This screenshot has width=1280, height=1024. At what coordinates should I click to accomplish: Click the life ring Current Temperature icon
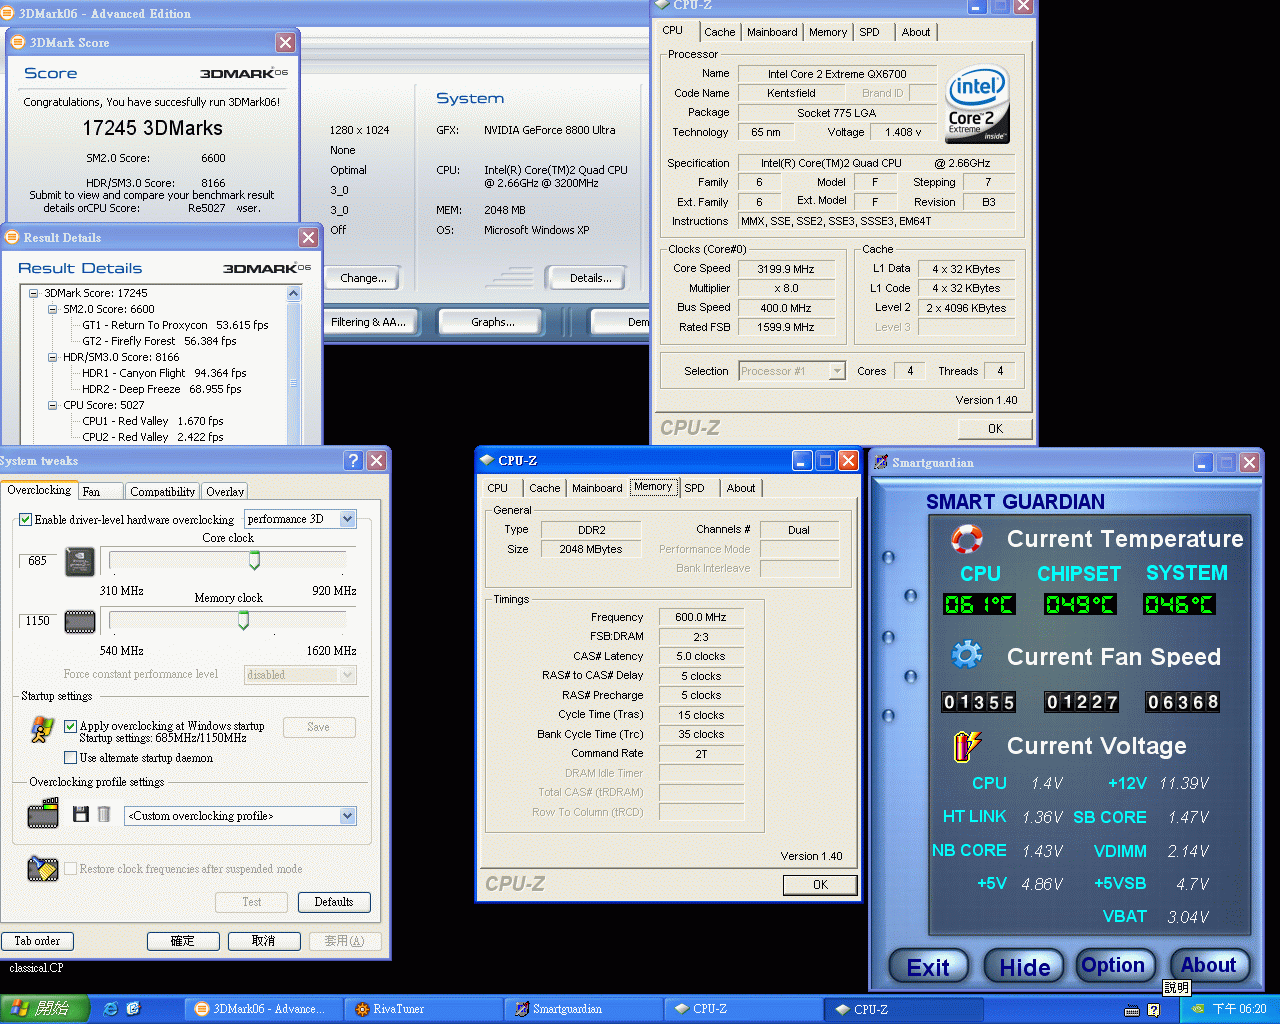point(967,539)
